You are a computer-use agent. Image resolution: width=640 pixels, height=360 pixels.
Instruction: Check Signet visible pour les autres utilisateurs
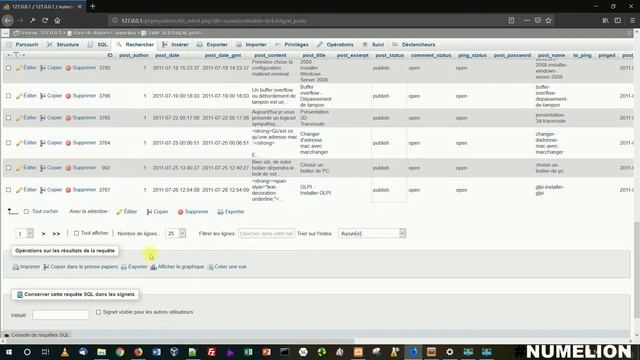tap(98, 312)
